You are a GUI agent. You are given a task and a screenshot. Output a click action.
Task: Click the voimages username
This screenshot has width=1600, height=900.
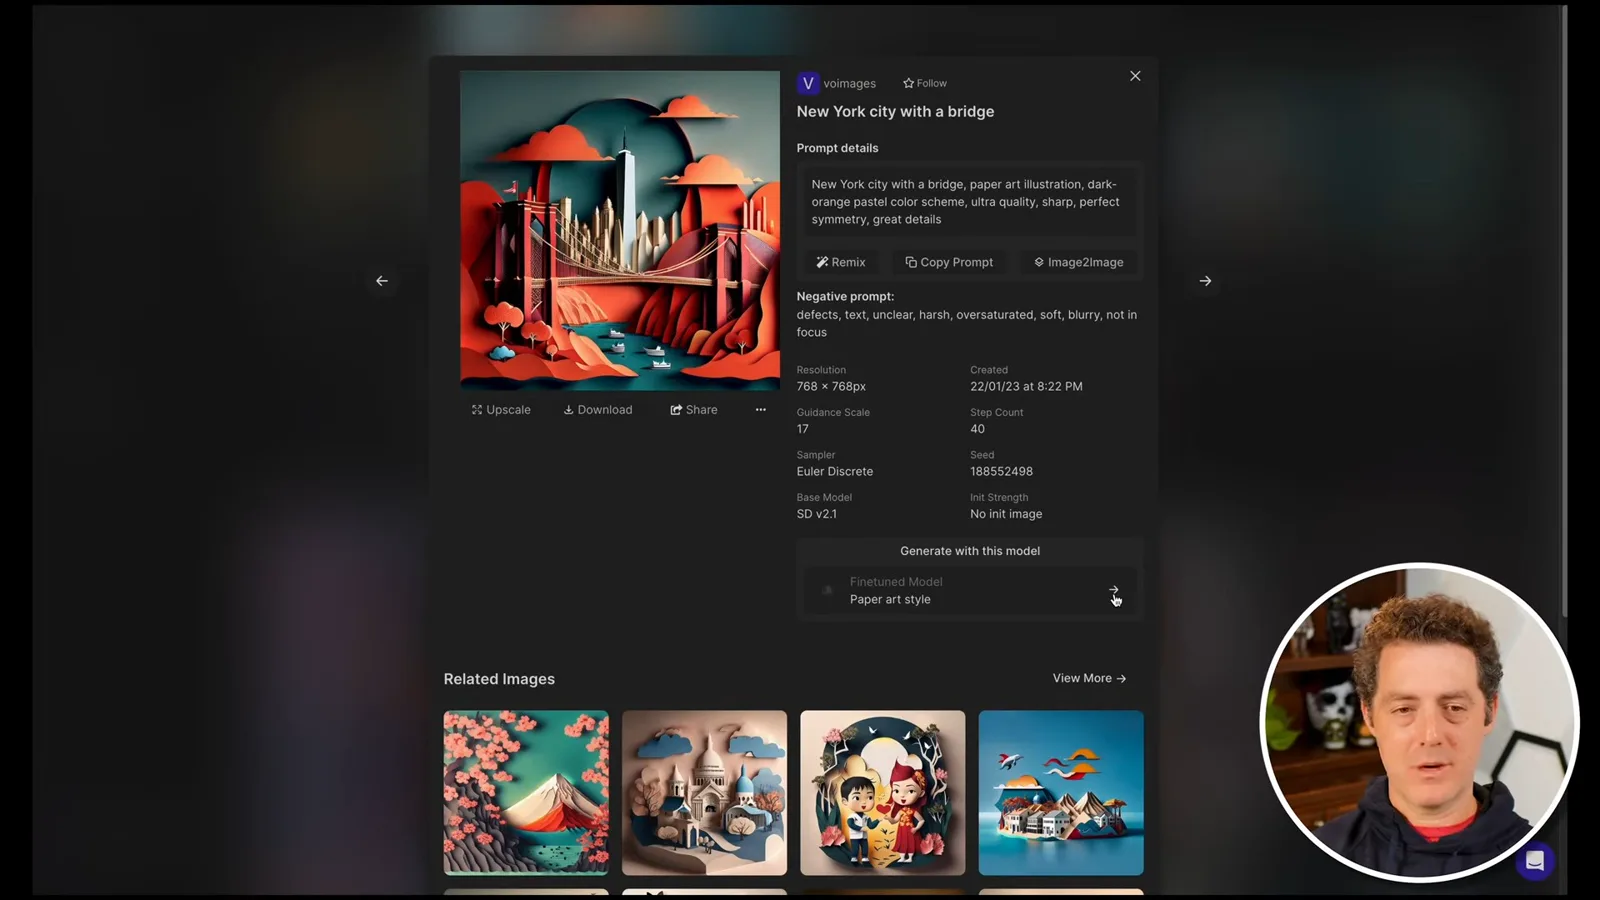pyautogui.click(x=849, y=84)
